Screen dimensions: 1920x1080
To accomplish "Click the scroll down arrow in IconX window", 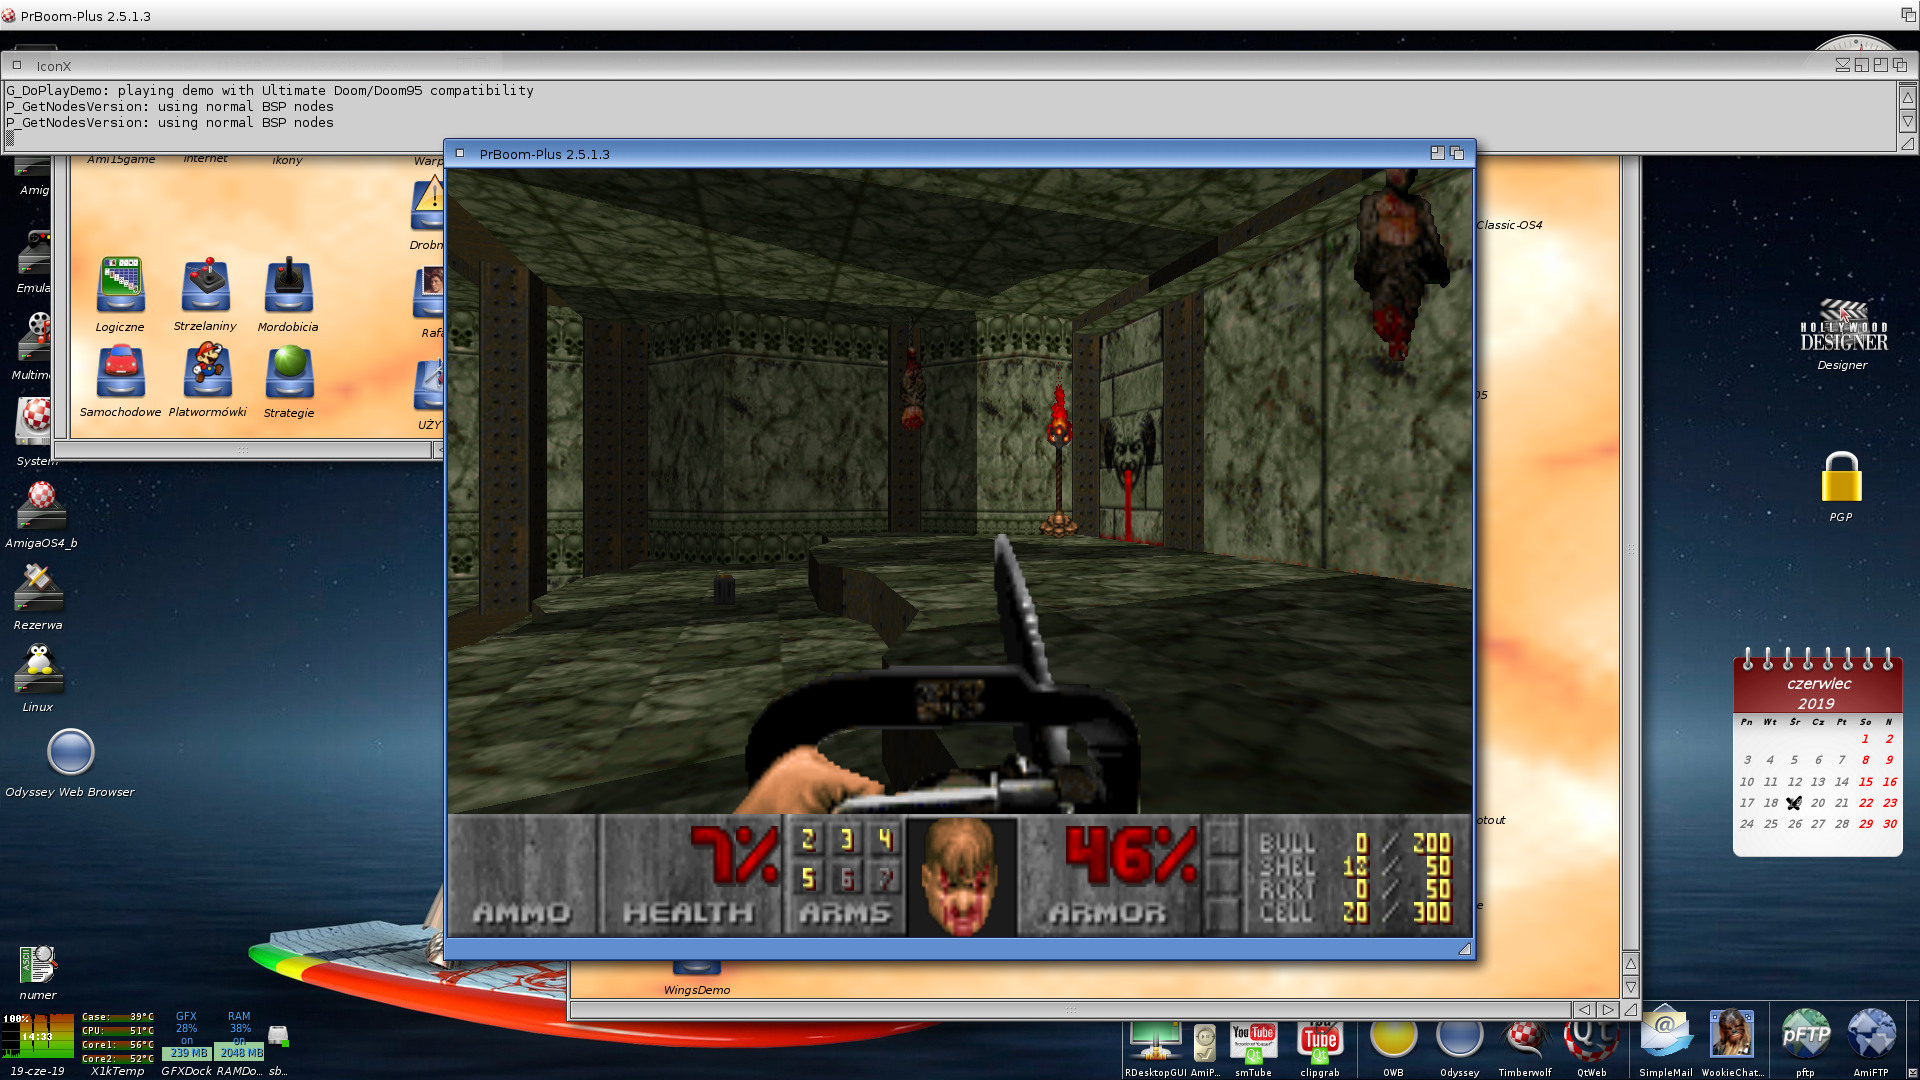I will pos(1907,121).
